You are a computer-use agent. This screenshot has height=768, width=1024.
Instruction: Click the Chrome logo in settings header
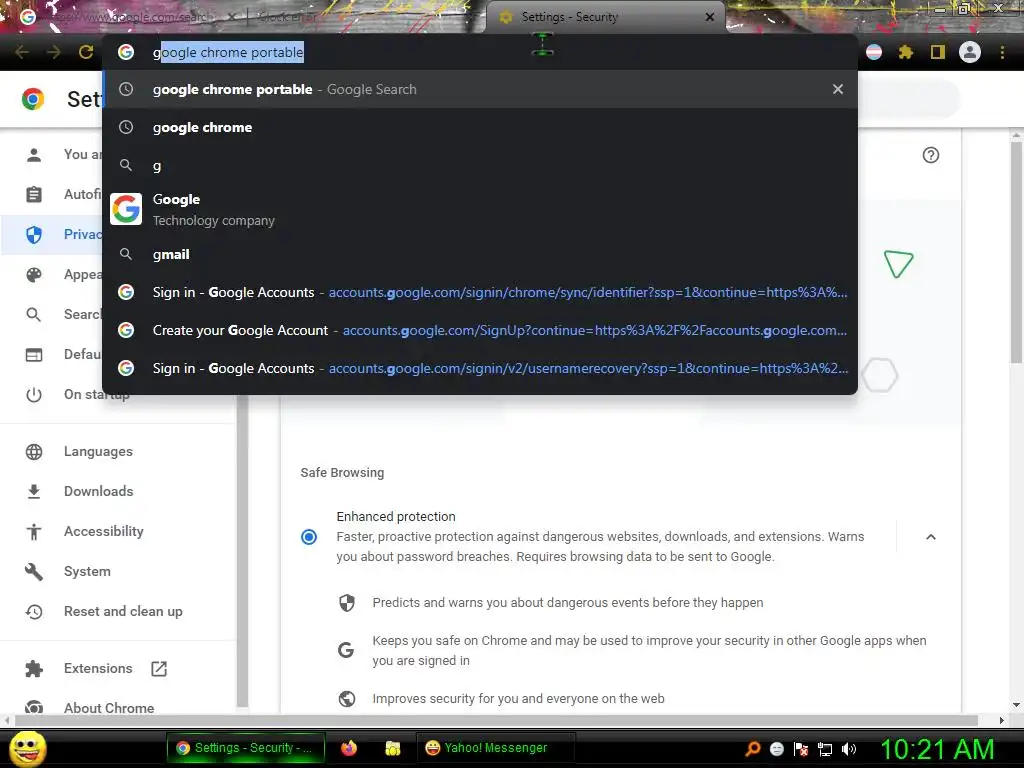click(33, 99)
